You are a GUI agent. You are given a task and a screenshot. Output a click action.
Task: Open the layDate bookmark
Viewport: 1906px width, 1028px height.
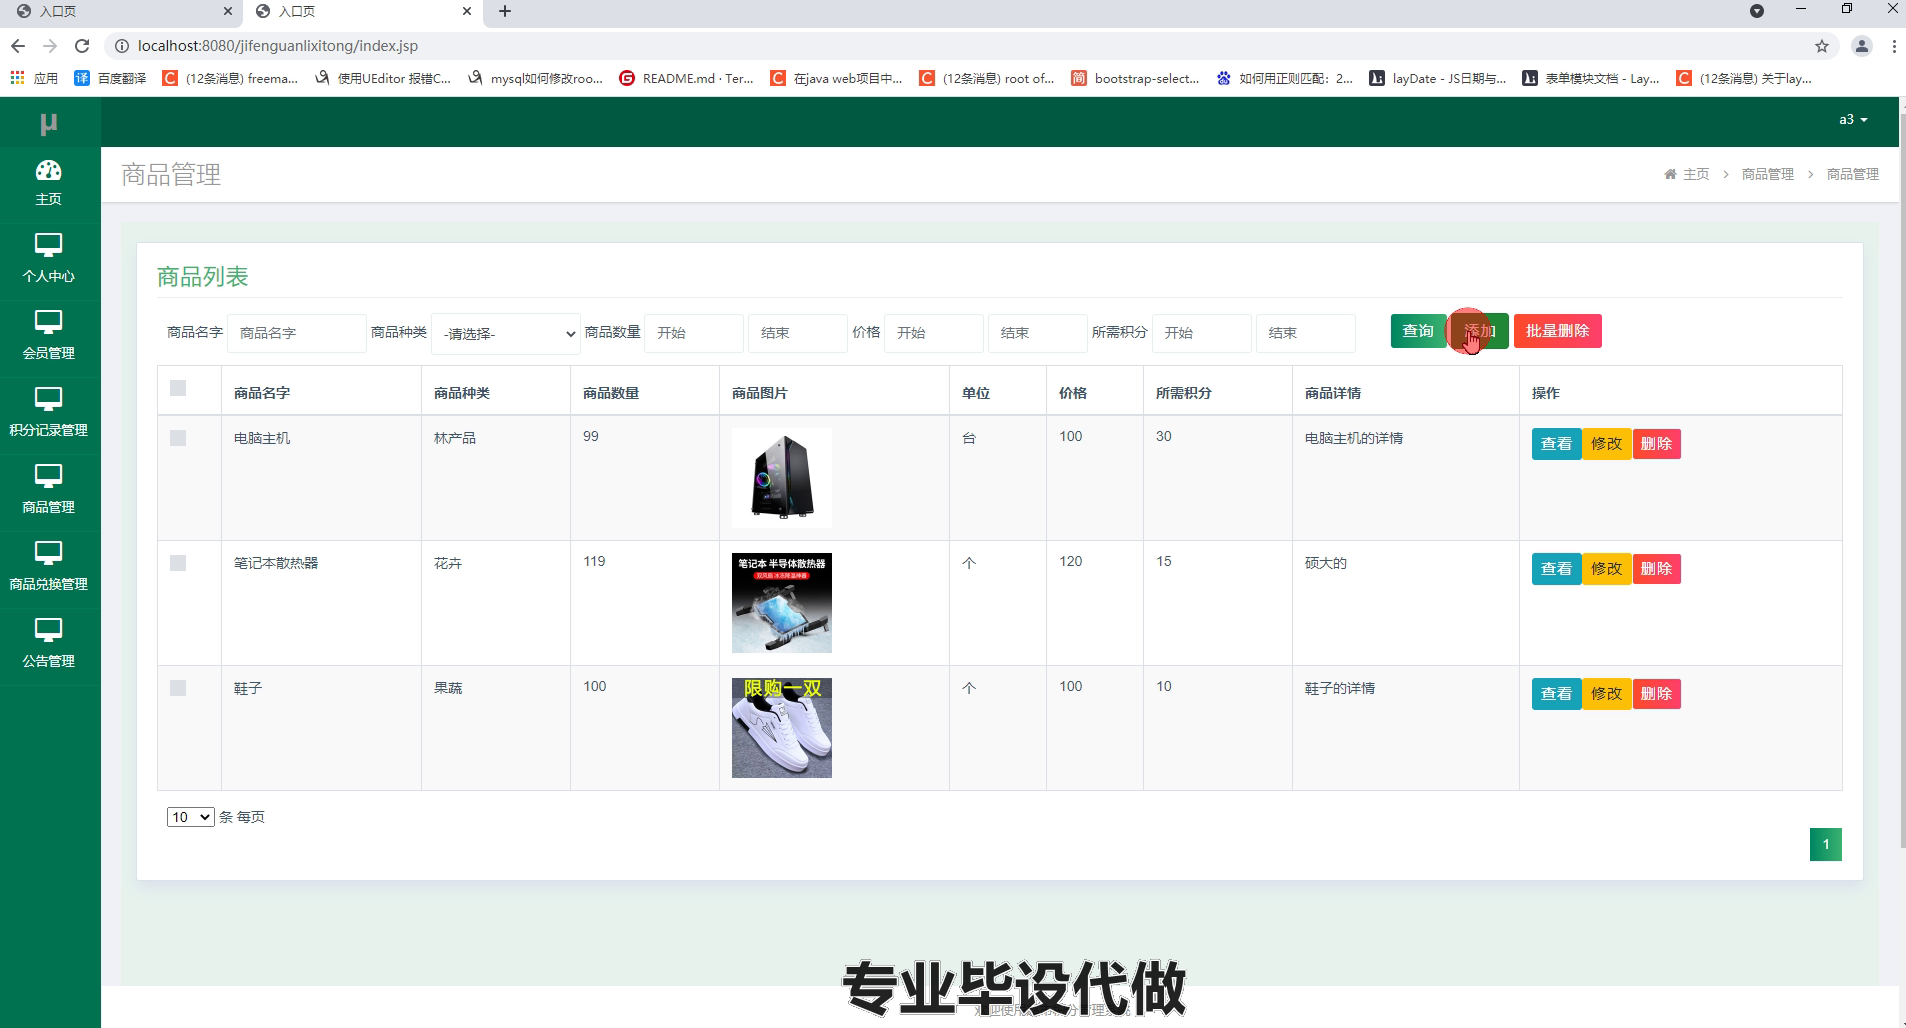click(x=1438, y=78)
